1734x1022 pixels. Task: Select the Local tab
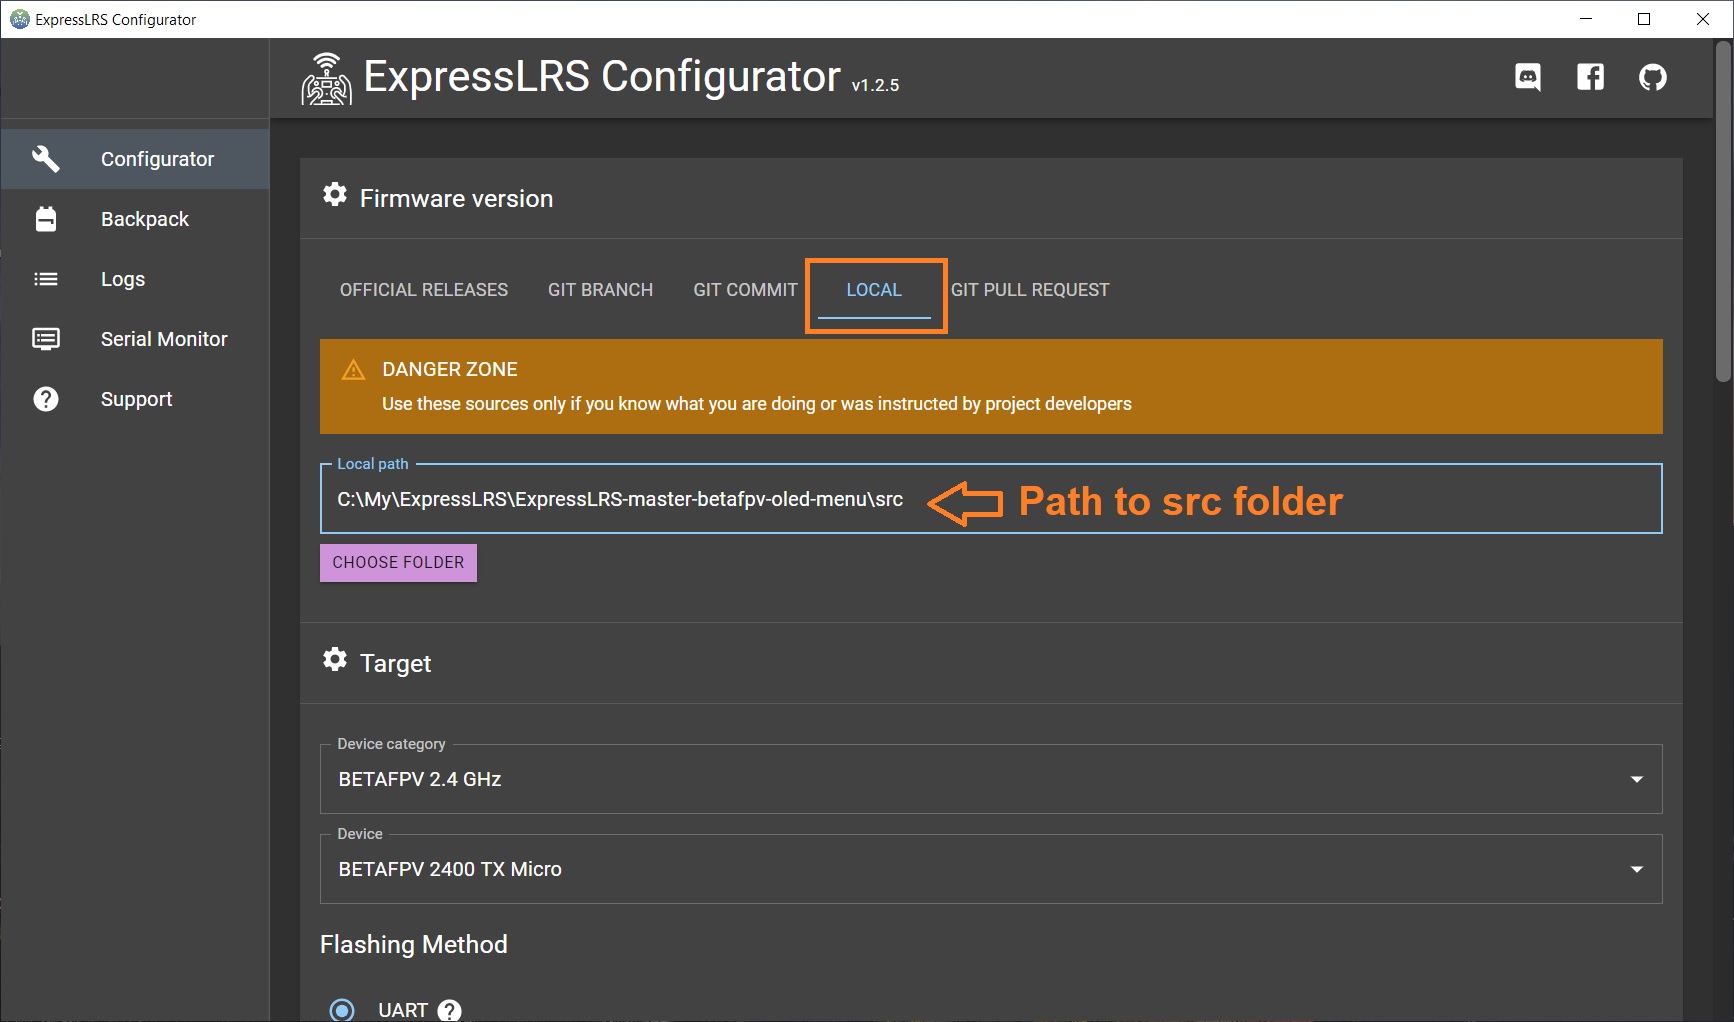[x=874, y=290]
